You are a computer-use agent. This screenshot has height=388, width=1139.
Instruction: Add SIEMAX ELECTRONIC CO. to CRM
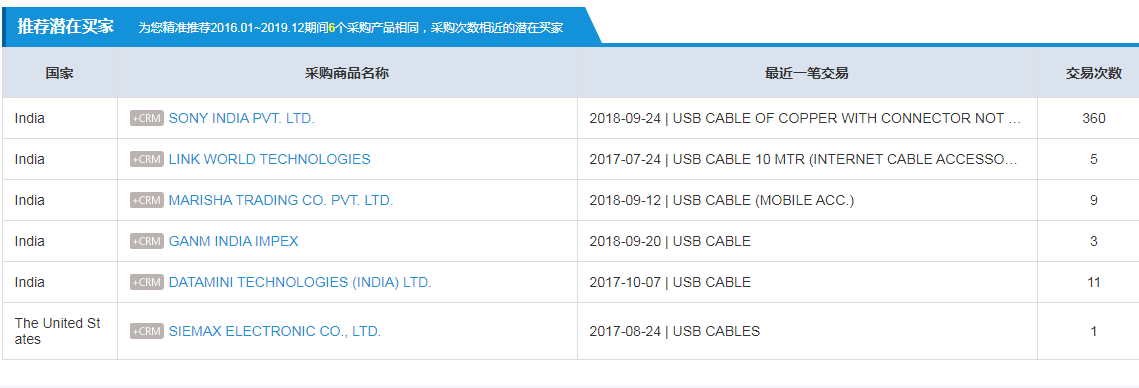pyautogui.click(x=147, y=331)
